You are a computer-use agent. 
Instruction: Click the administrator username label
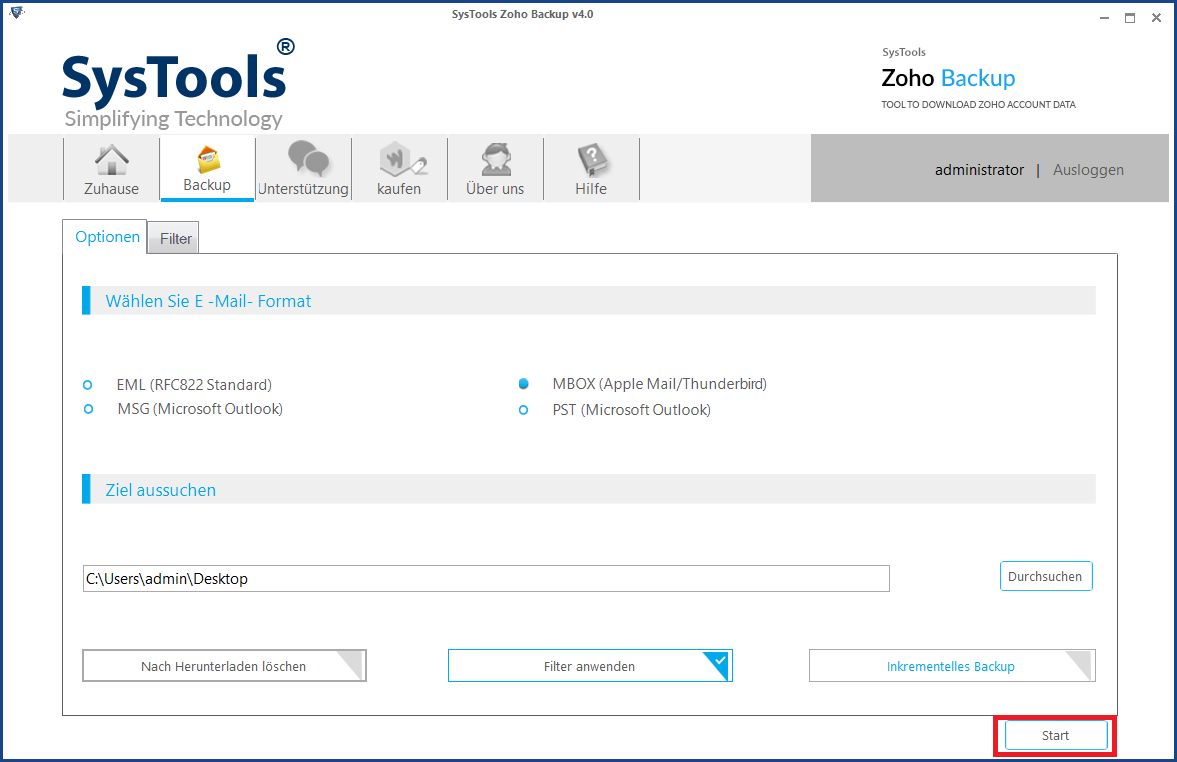point(979,170)
